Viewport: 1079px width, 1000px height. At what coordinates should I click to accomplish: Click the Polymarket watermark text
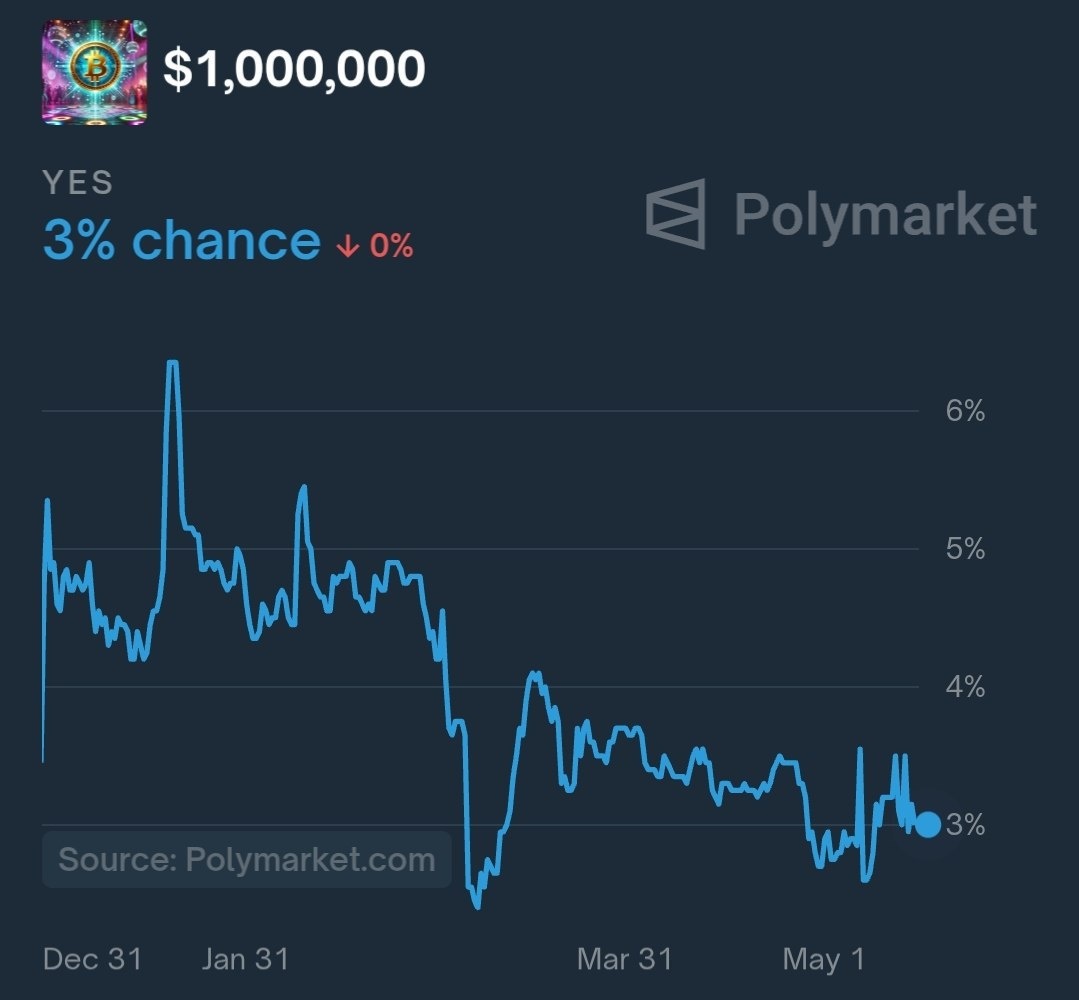pos(886,215)
